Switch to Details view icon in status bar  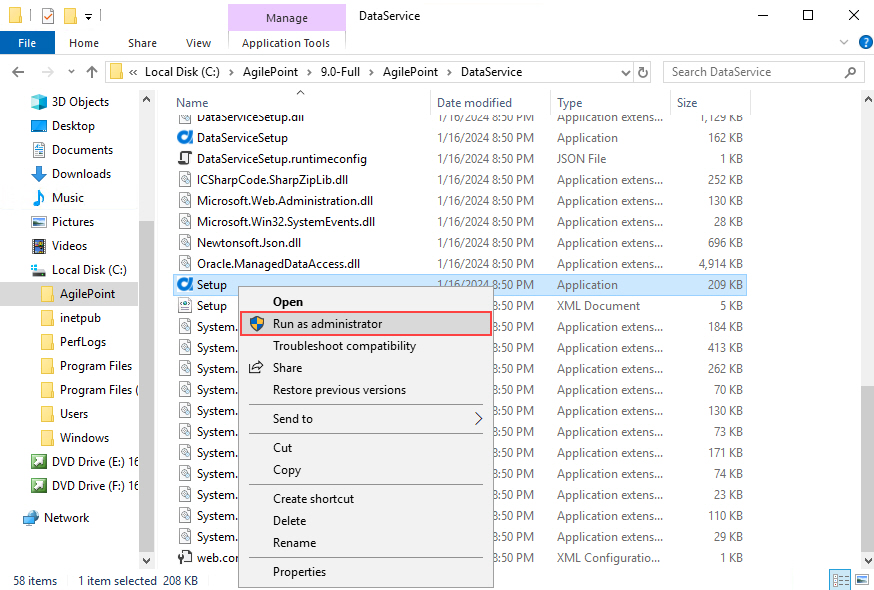point(839,579)
